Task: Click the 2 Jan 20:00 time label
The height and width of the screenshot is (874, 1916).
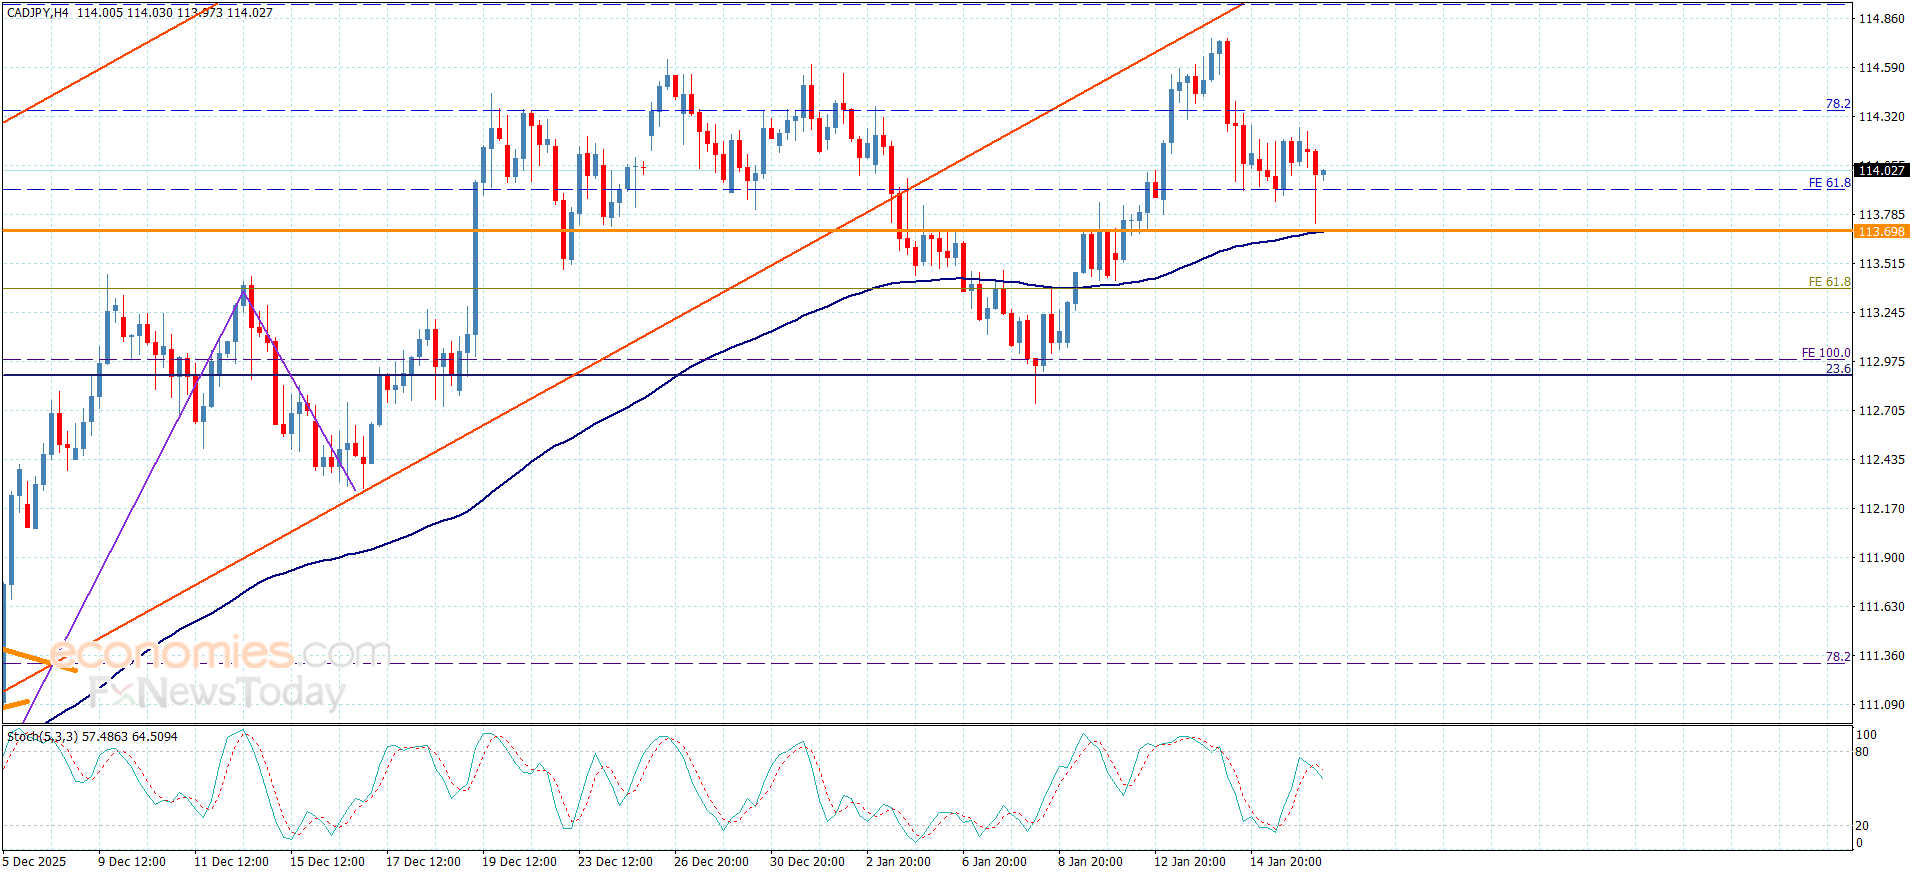Action: point(898,862)
